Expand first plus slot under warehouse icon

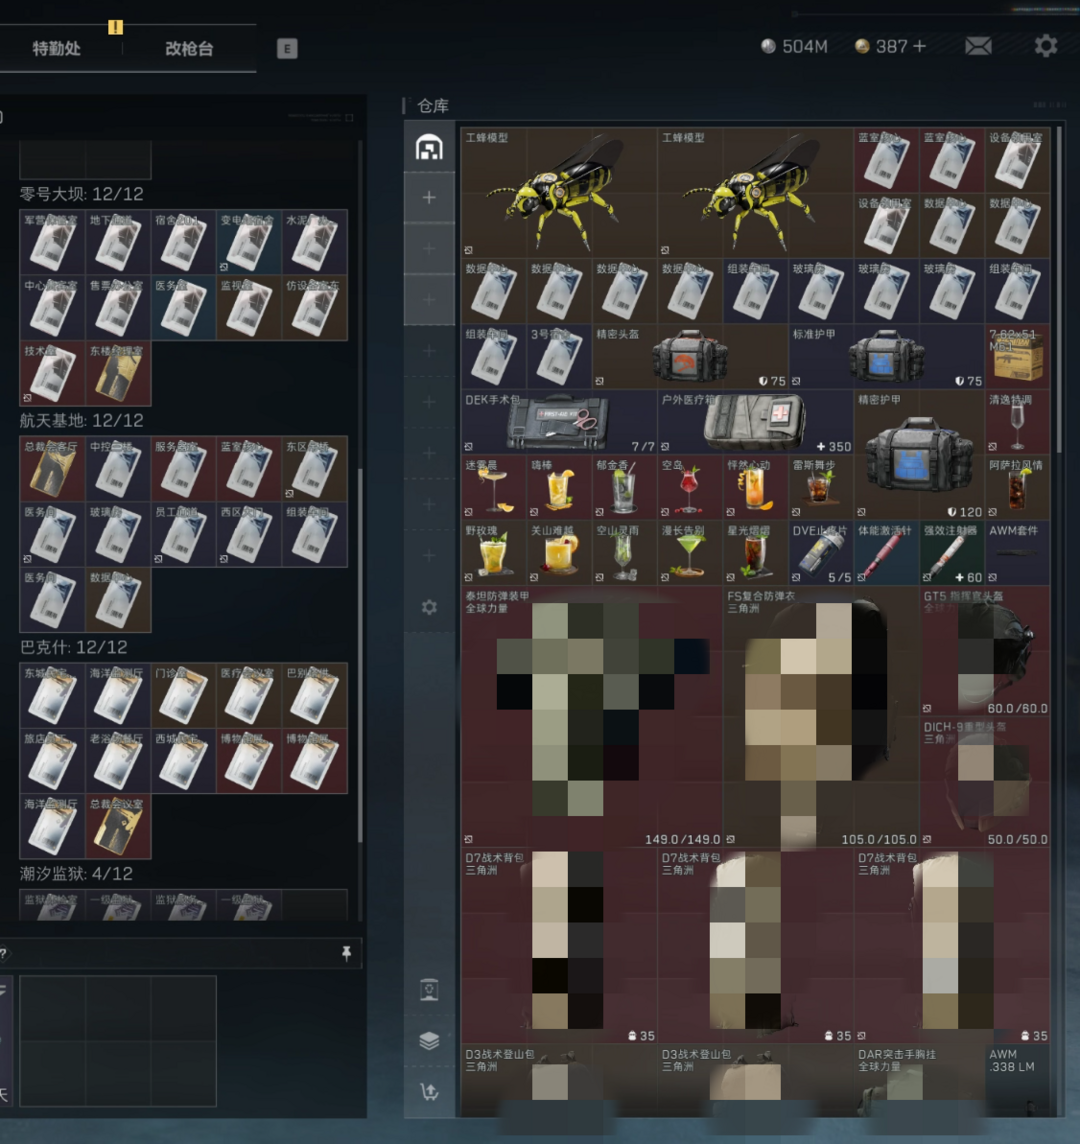429,198
